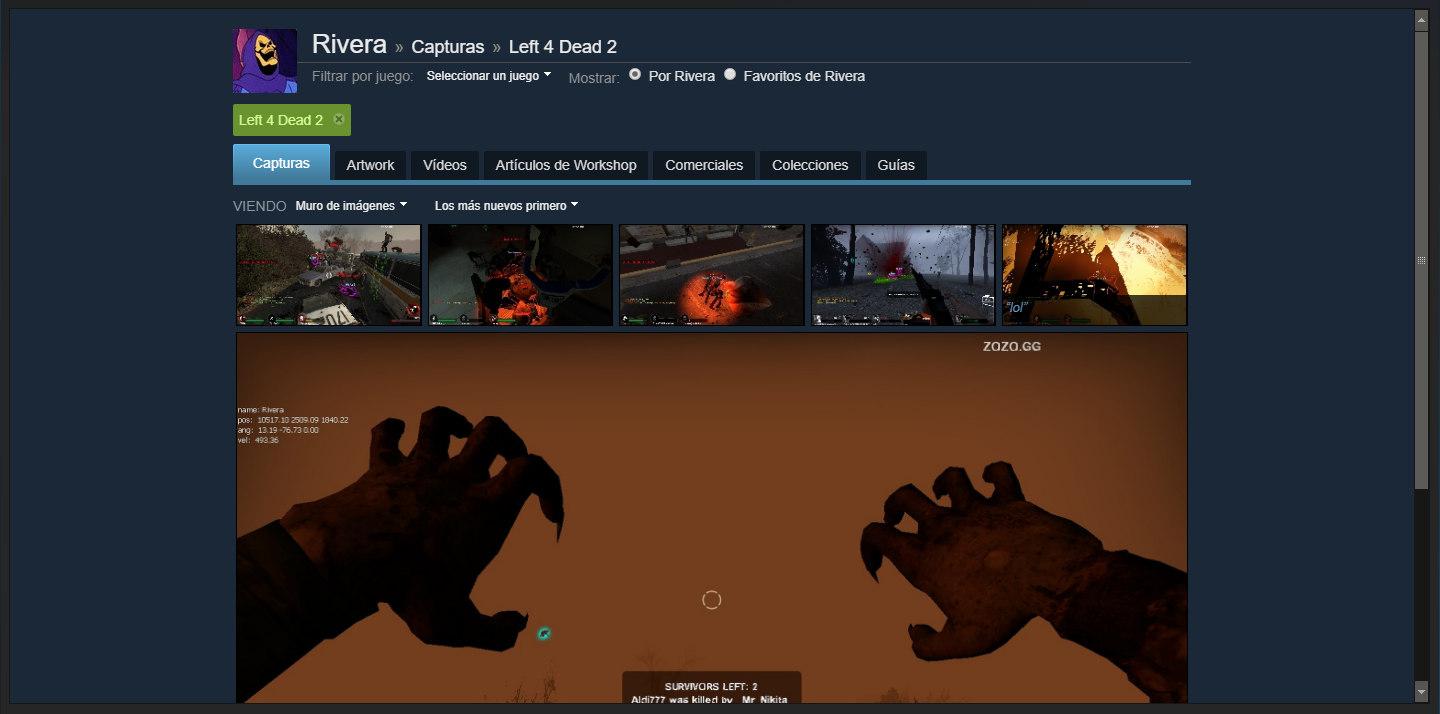
Task: Select the "Favoritos de Rivera" radio button
Action: 730,75
